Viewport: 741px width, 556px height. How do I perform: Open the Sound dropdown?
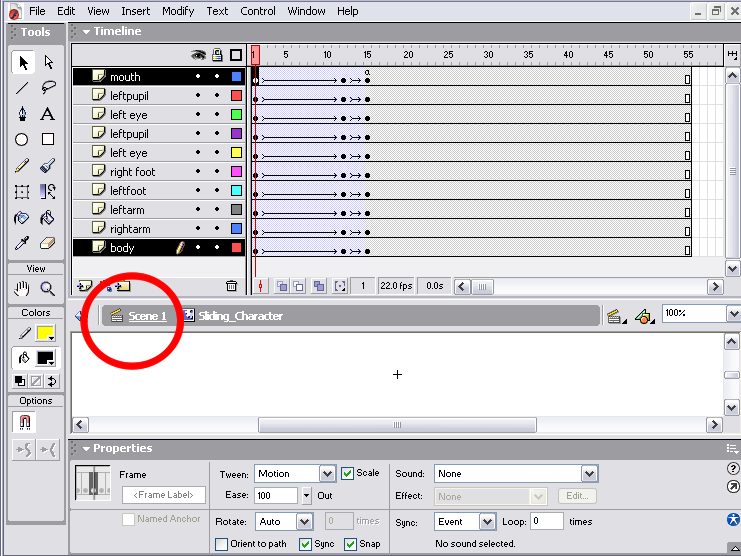point(589,474)
